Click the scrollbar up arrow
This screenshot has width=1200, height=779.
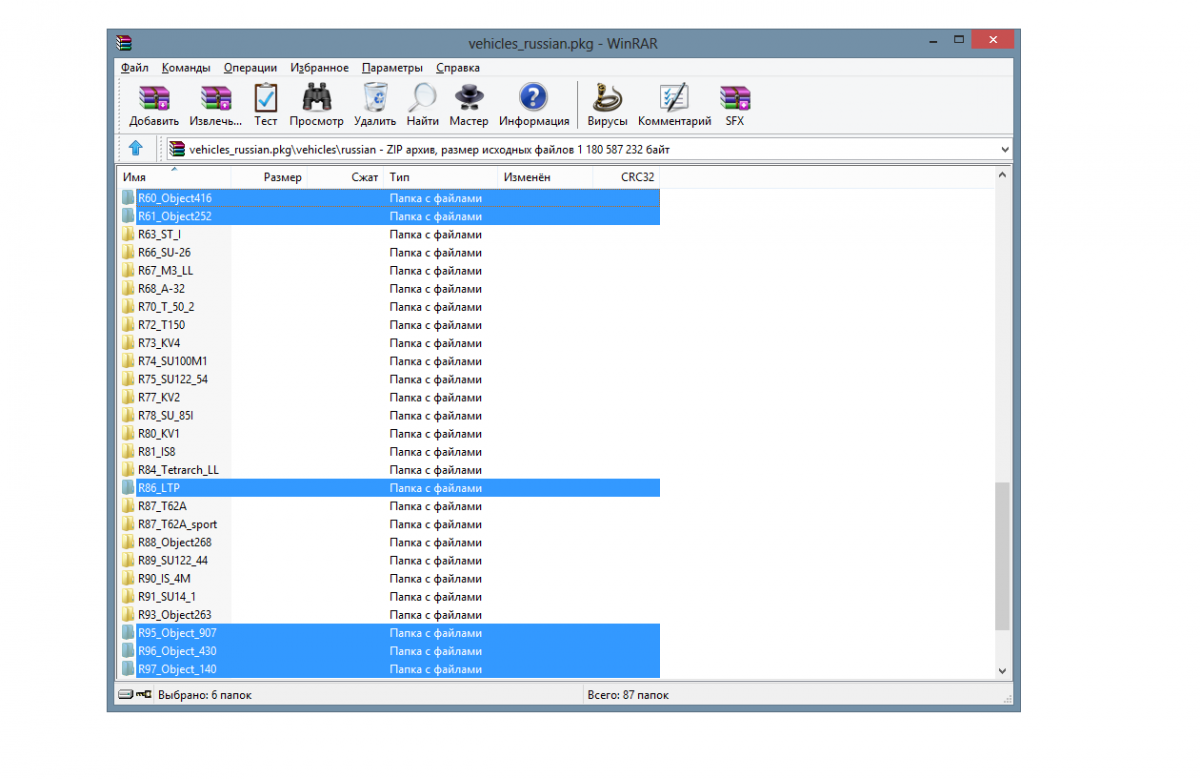coord(1003,175)
